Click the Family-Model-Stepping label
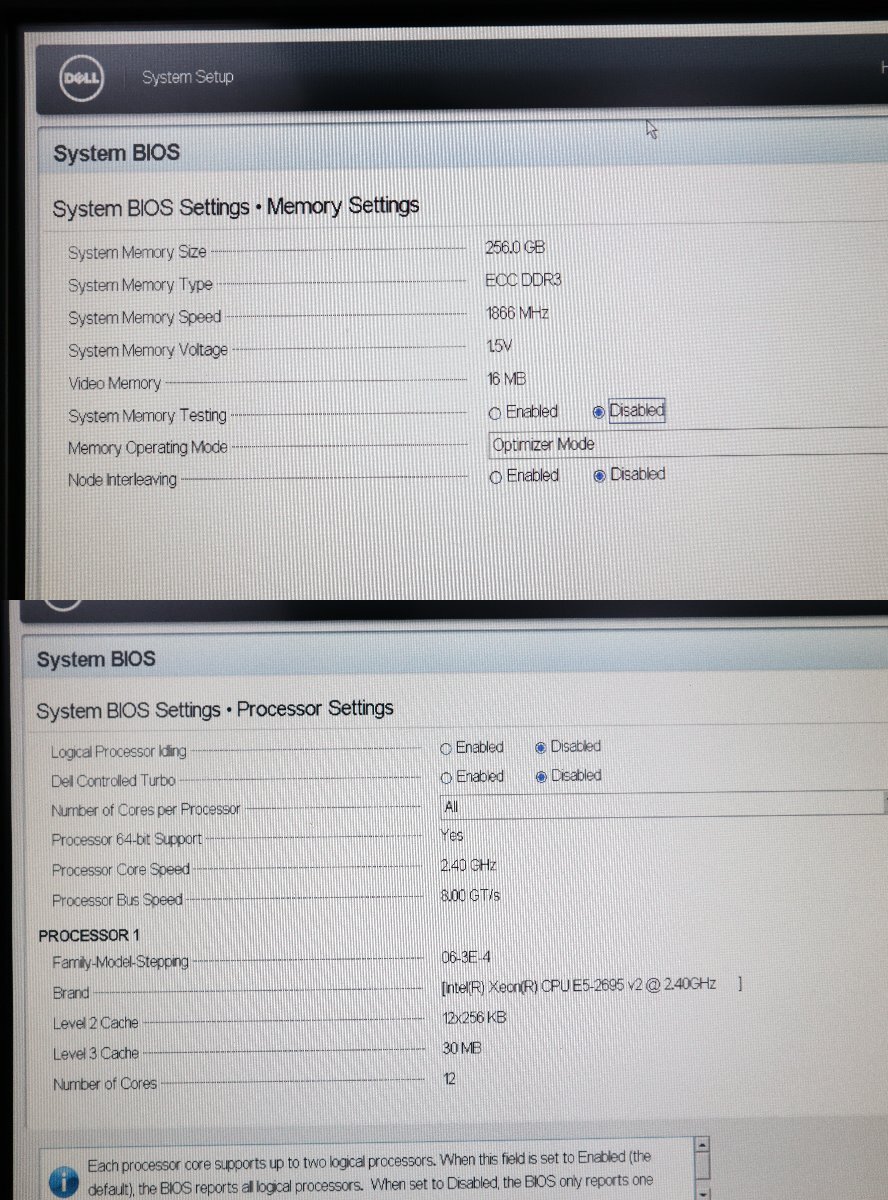888x1200 pixels. [x=120, y=962]
